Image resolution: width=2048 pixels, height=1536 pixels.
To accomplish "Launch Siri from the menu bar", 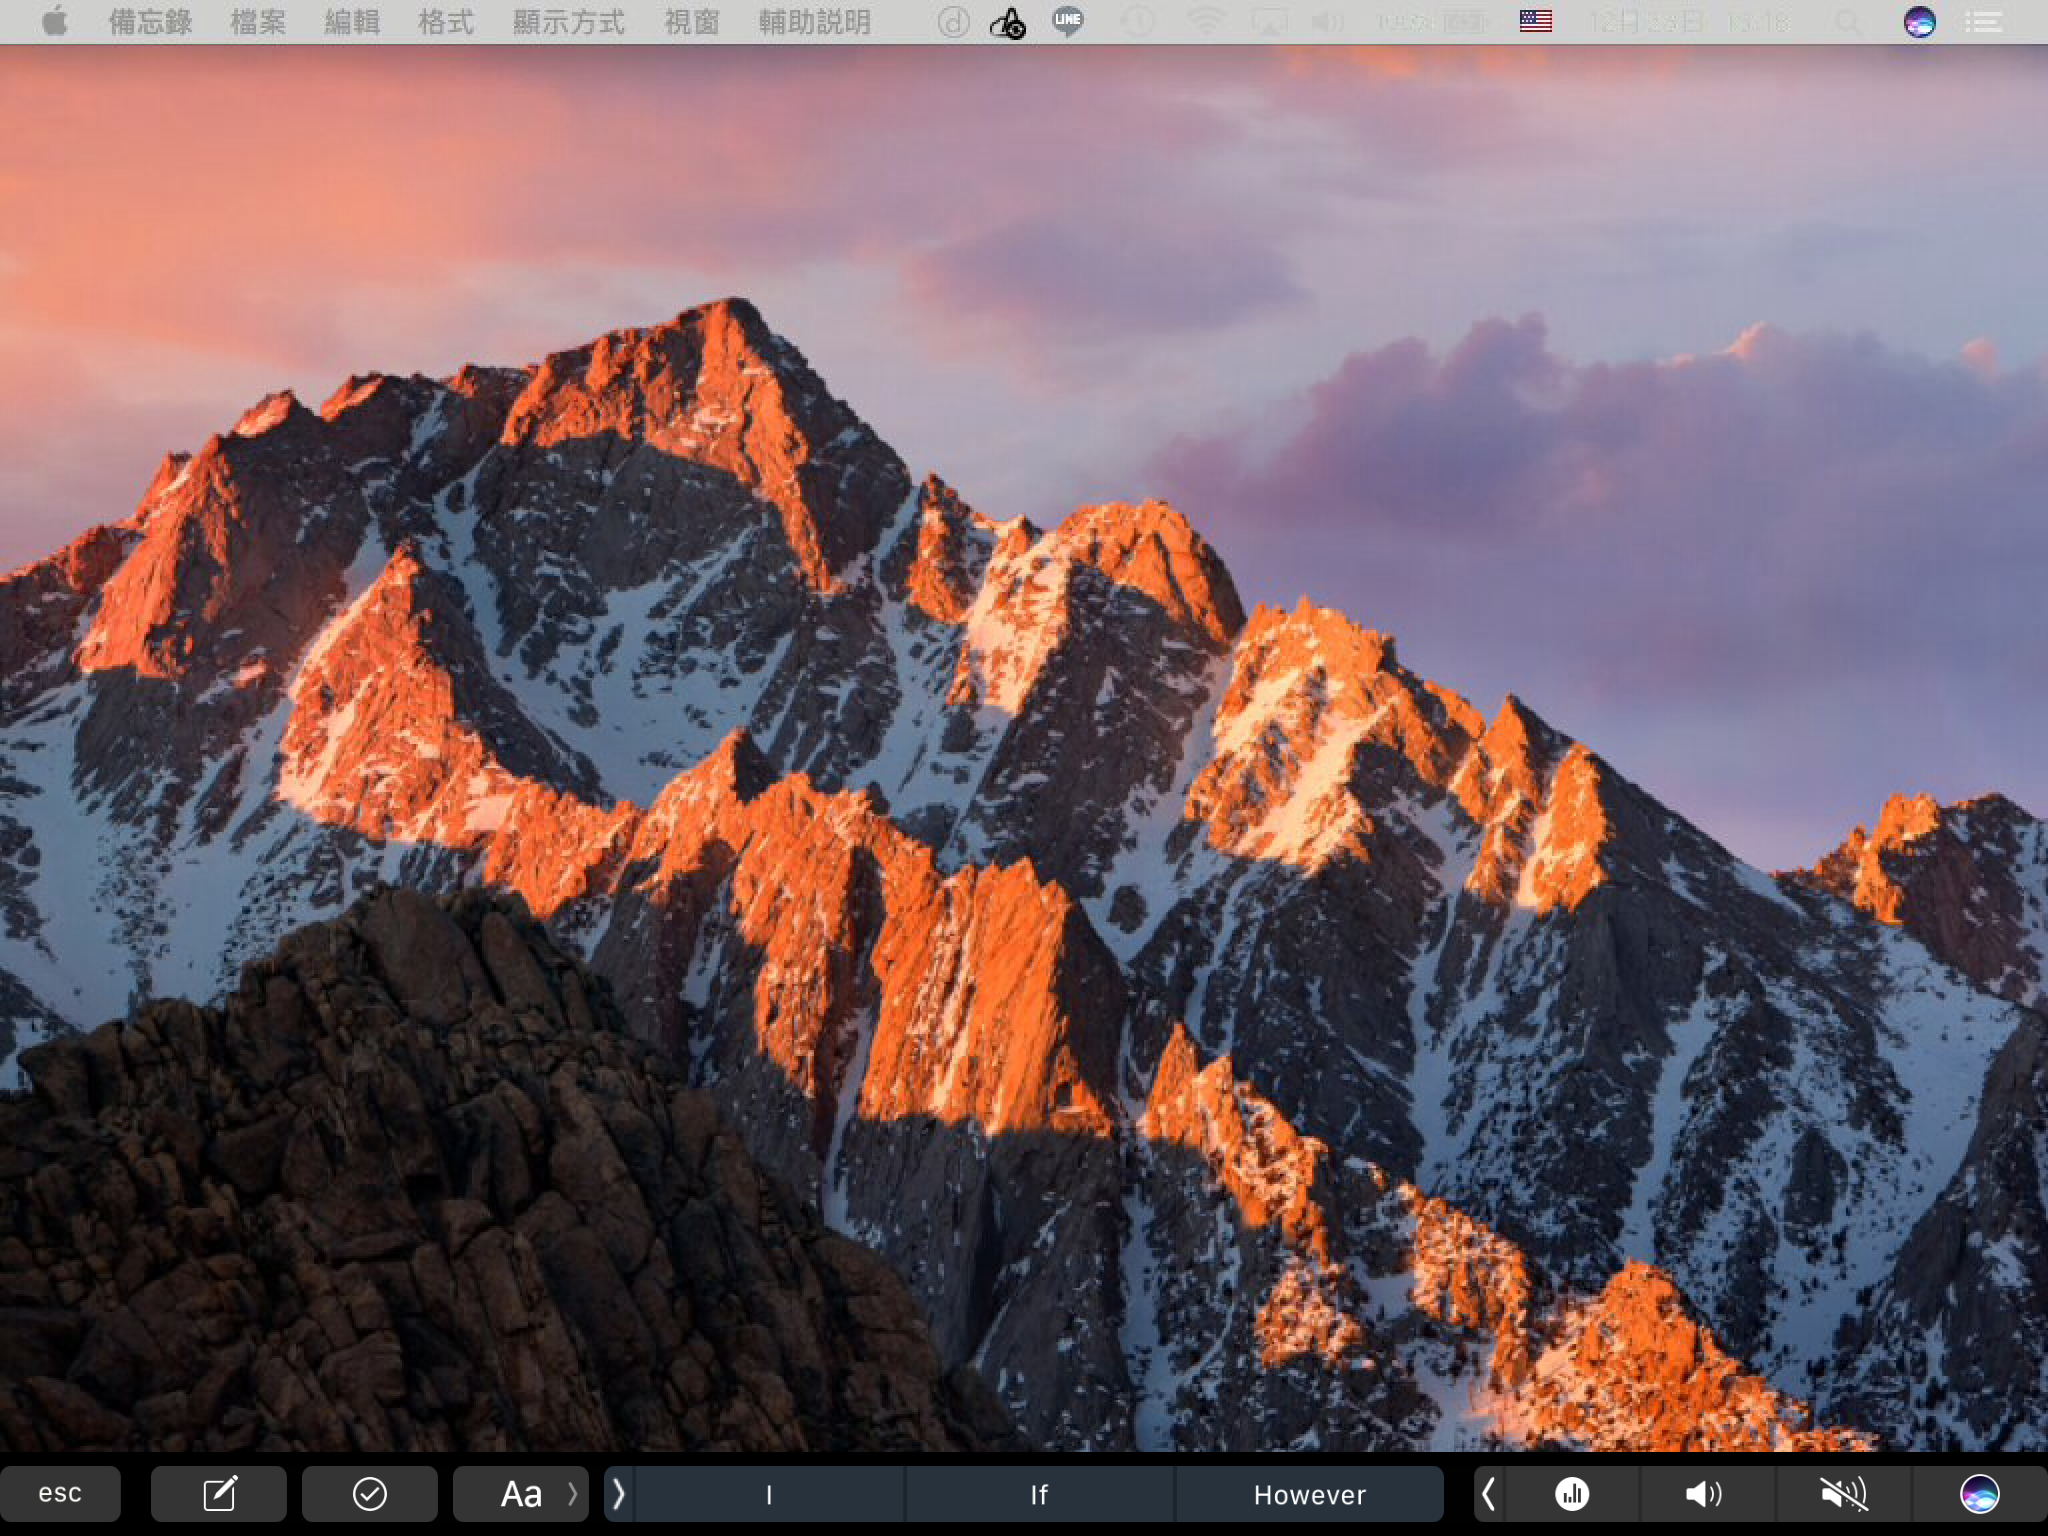I will tap(1919, 21).
